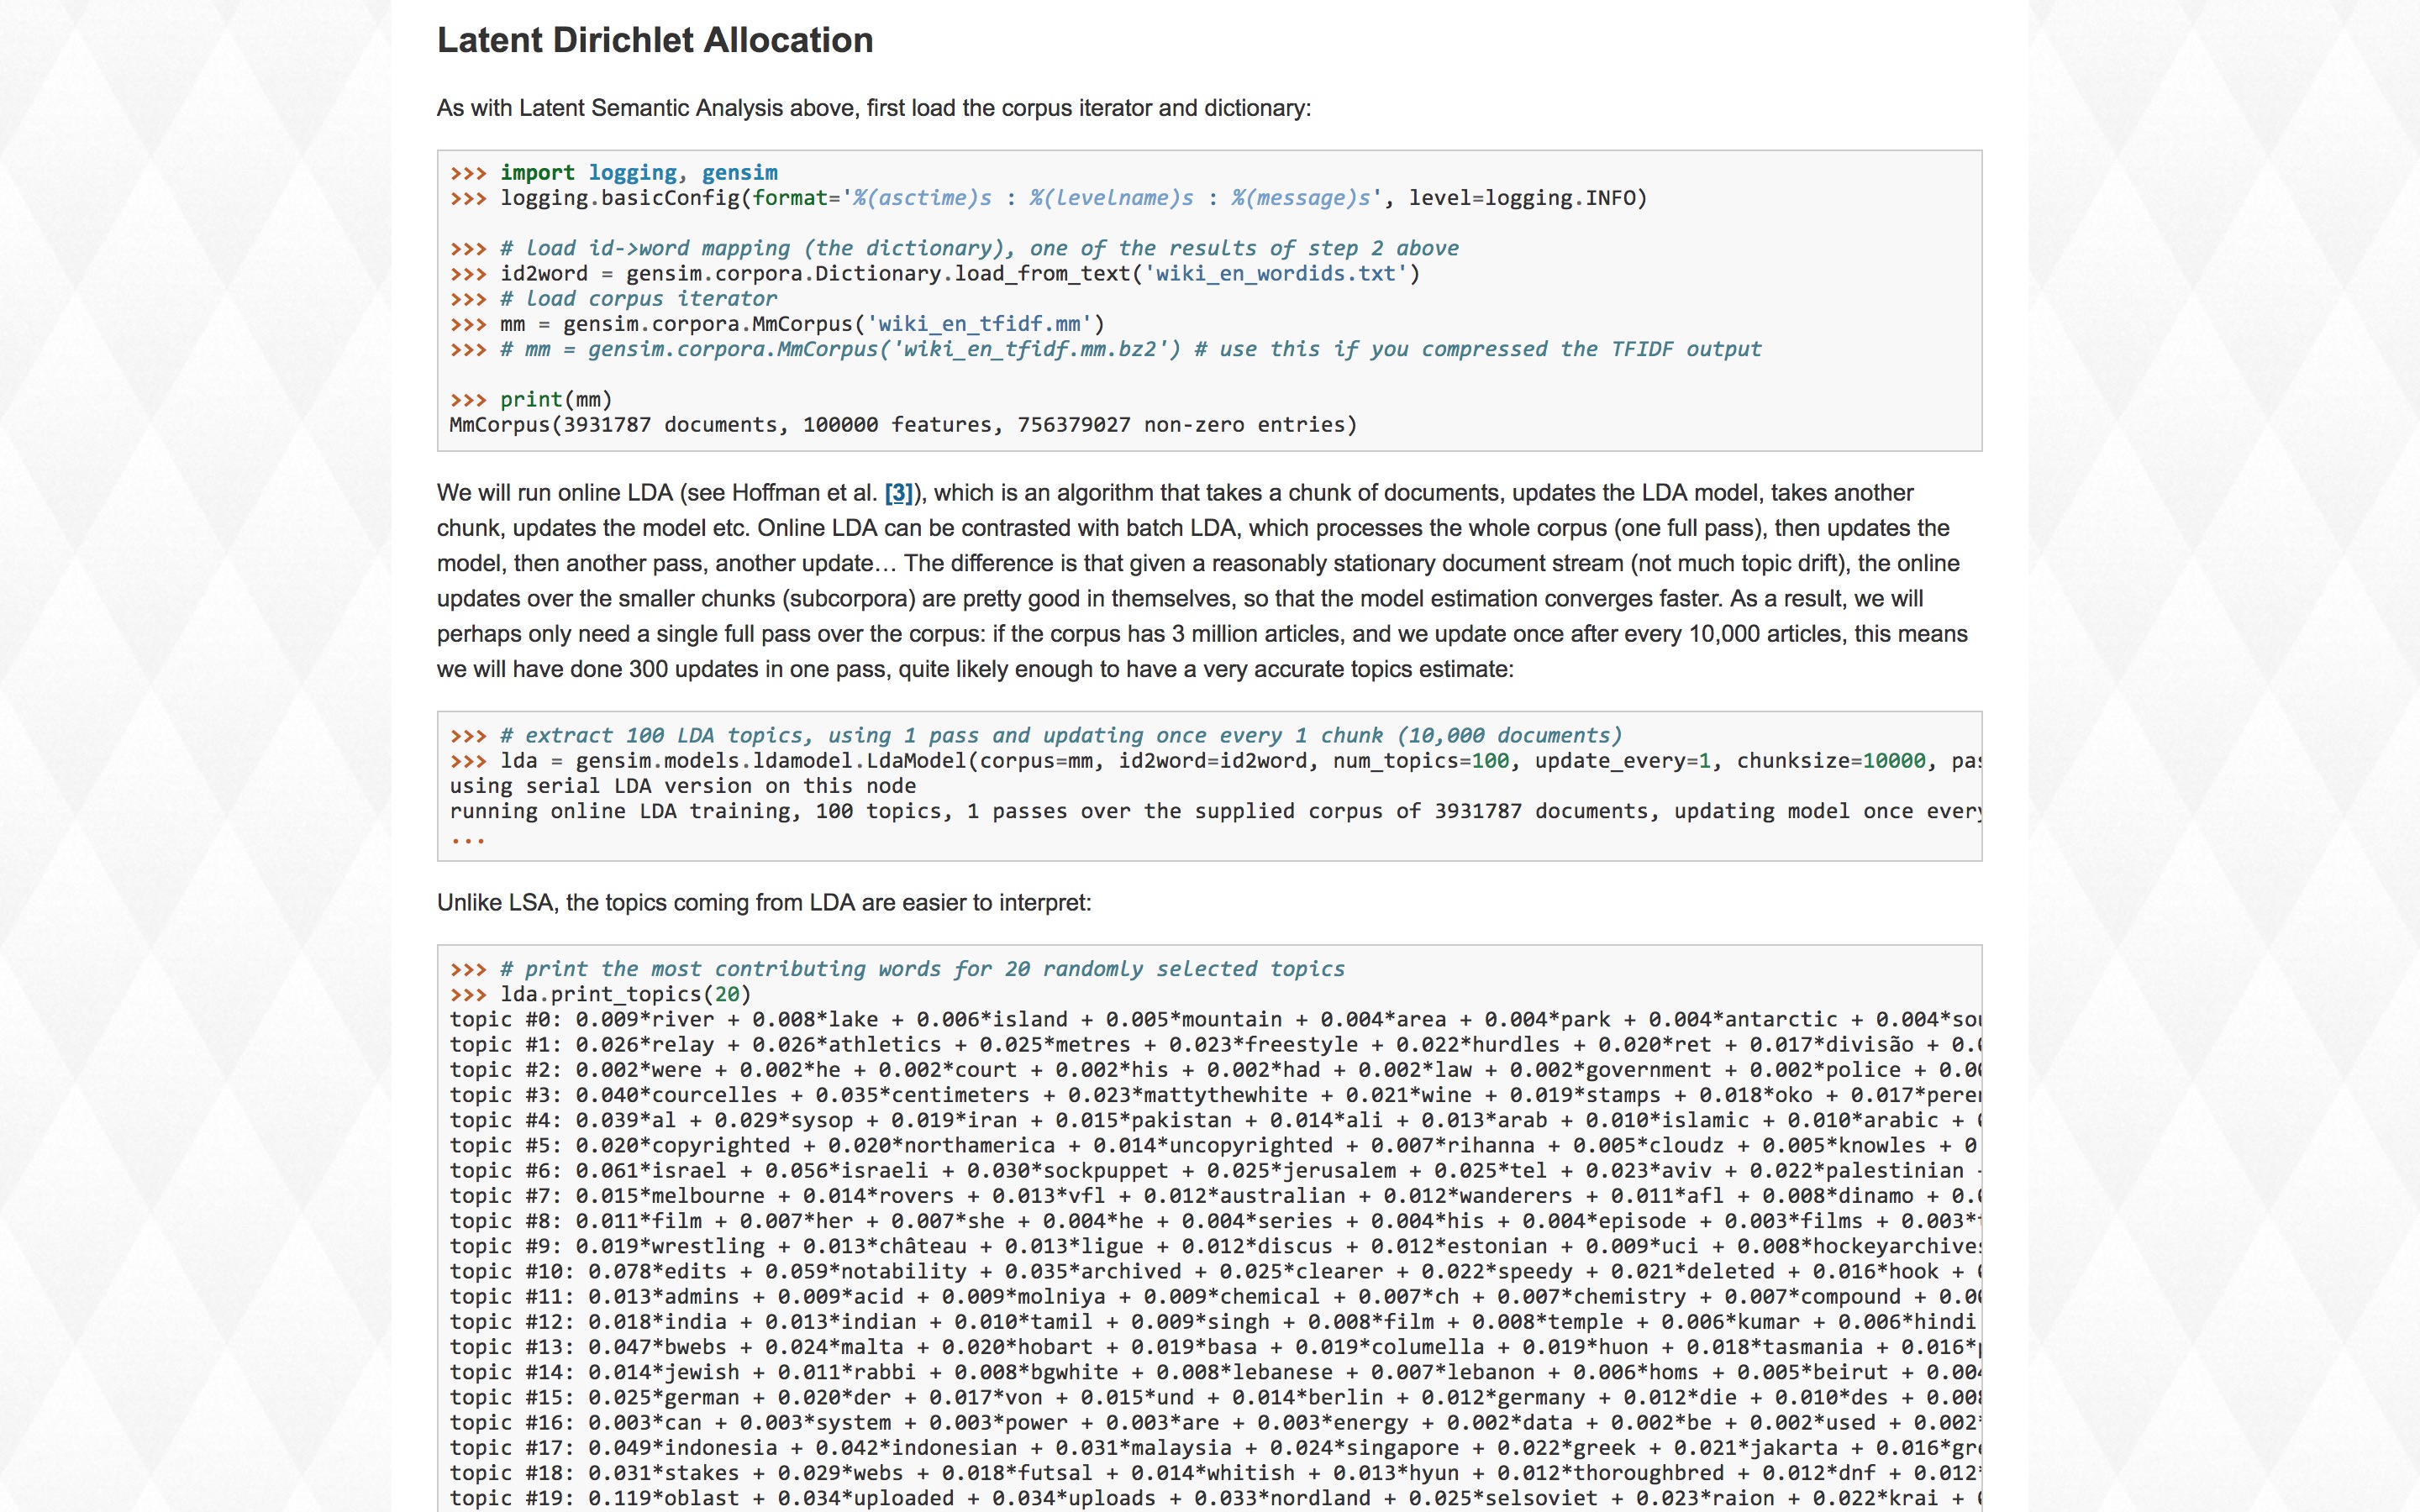Click the Latent Dirichlet Allocation heading
This screenshot has width=2420, height=1512.
(655, 40)
